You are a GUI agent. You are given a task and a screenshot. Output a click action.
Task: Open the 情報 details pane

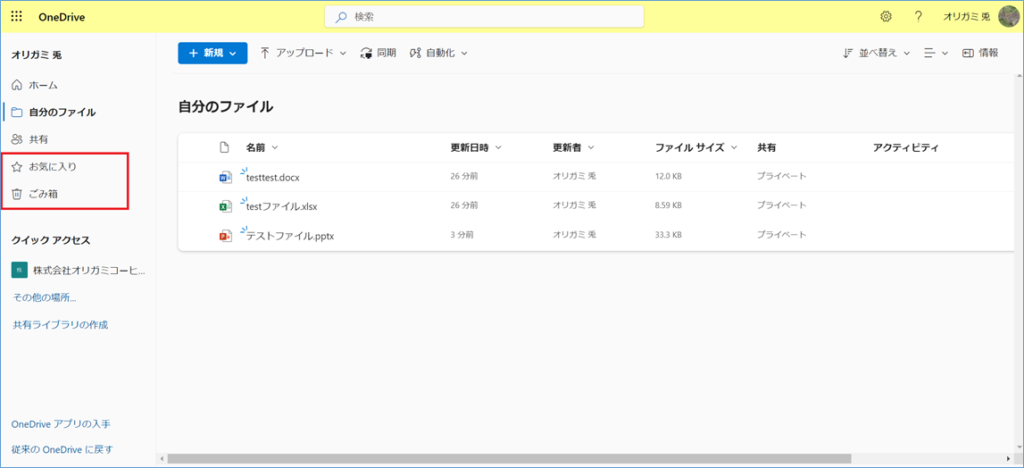pos(979,53)
